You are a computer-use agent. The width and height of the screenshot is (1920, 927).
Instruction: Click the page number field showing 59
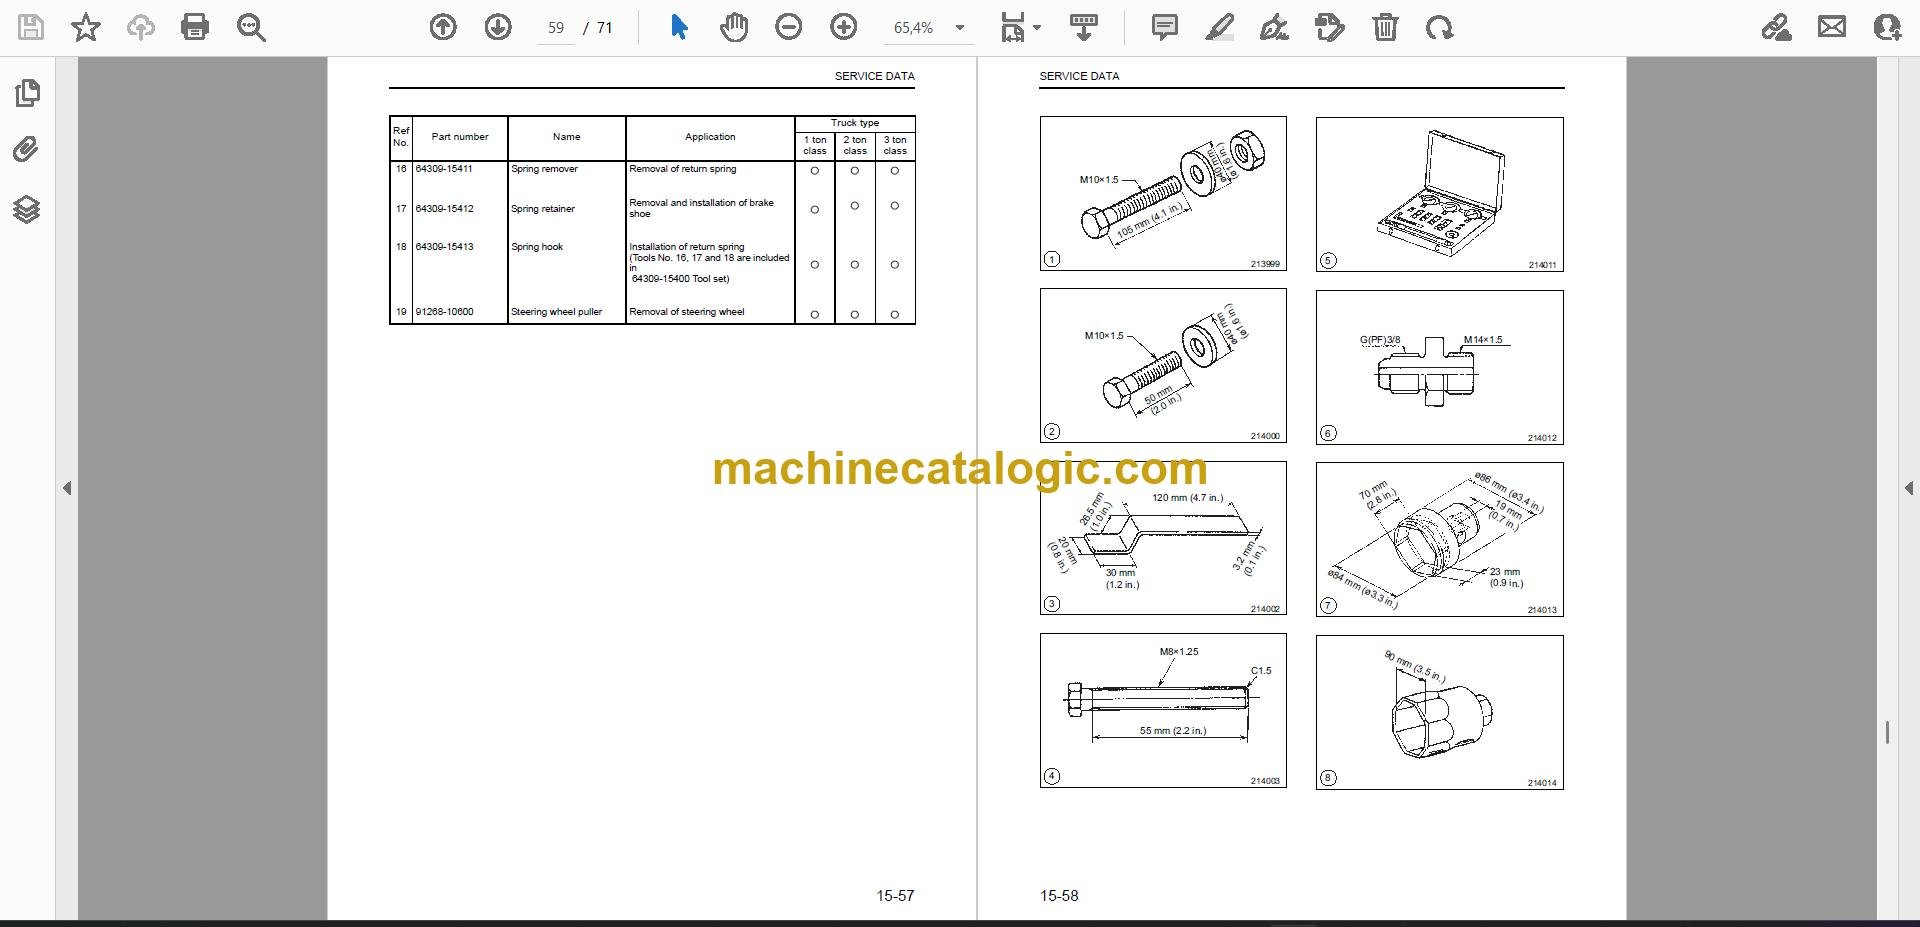(556, 28)
